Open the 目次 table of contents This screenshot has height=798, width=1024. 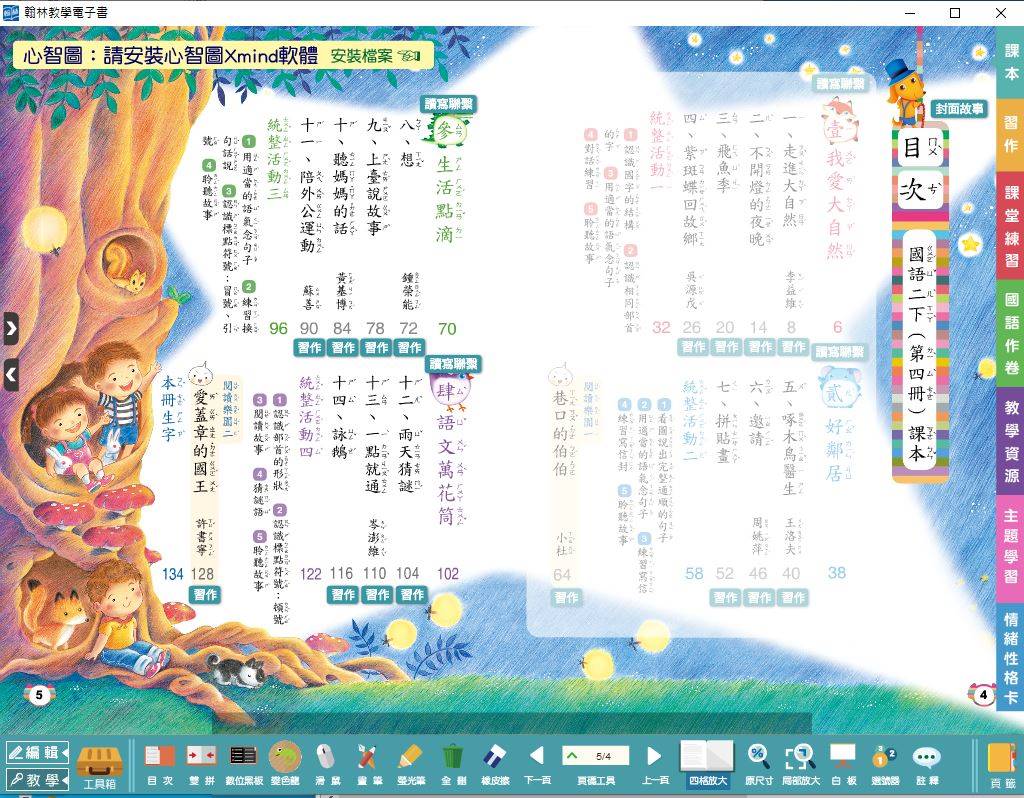pos(160,765)
